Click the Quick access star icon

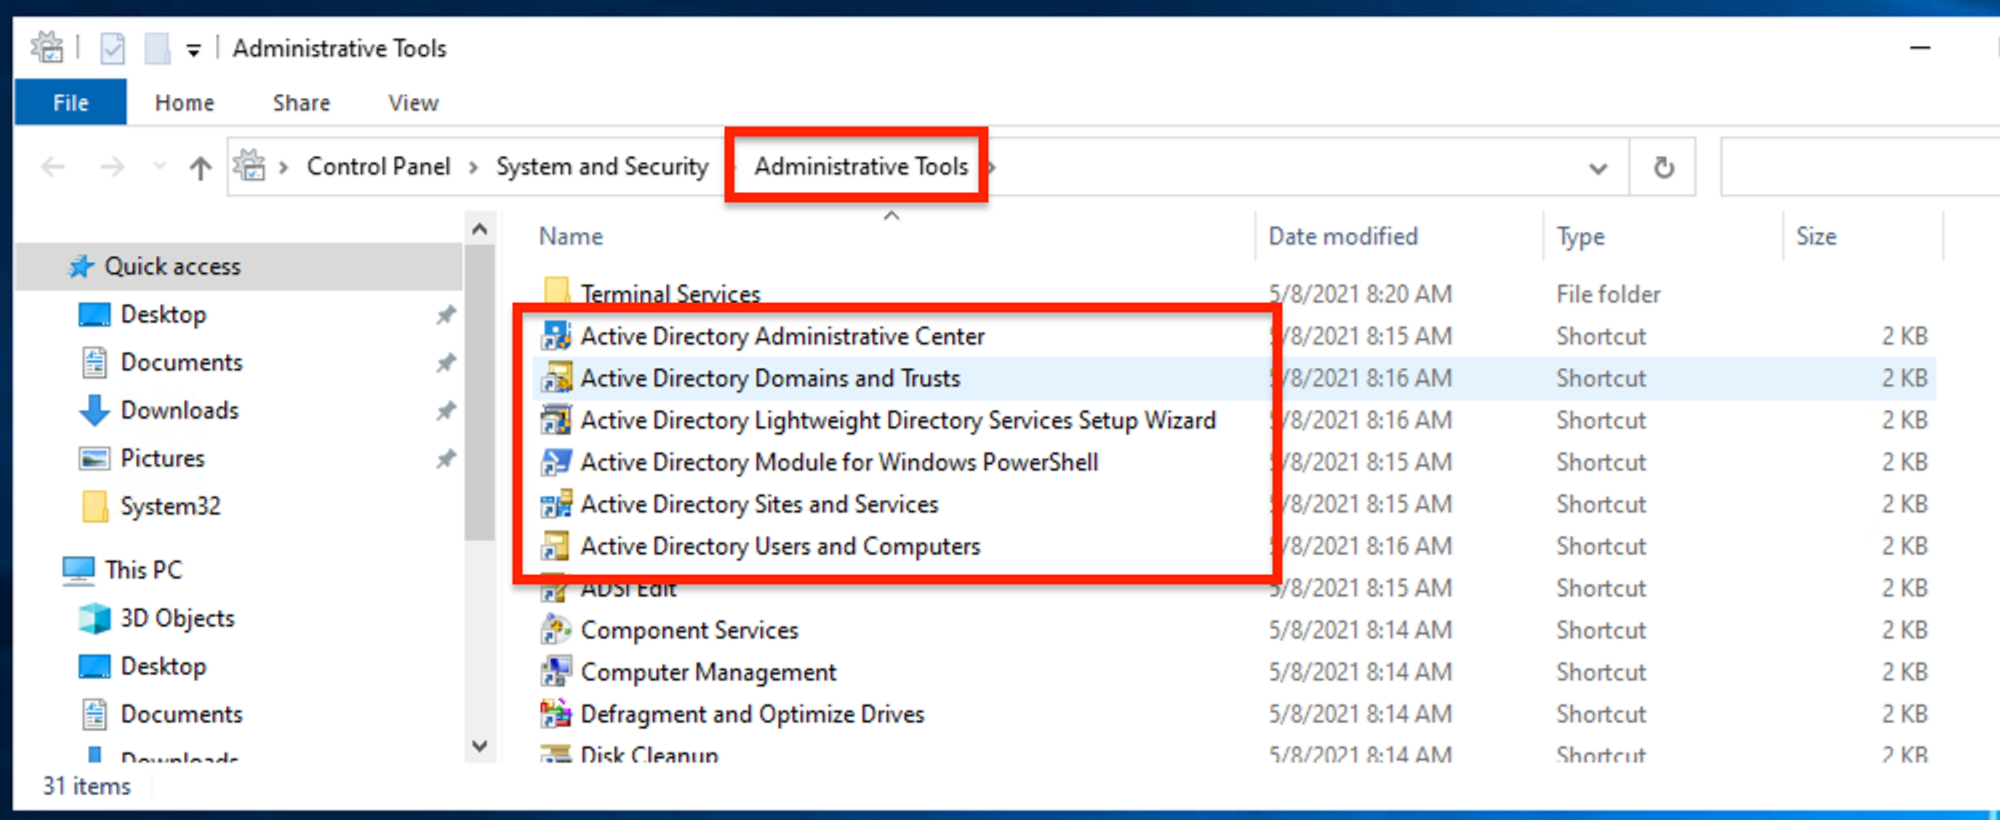[x=81, y=266]
